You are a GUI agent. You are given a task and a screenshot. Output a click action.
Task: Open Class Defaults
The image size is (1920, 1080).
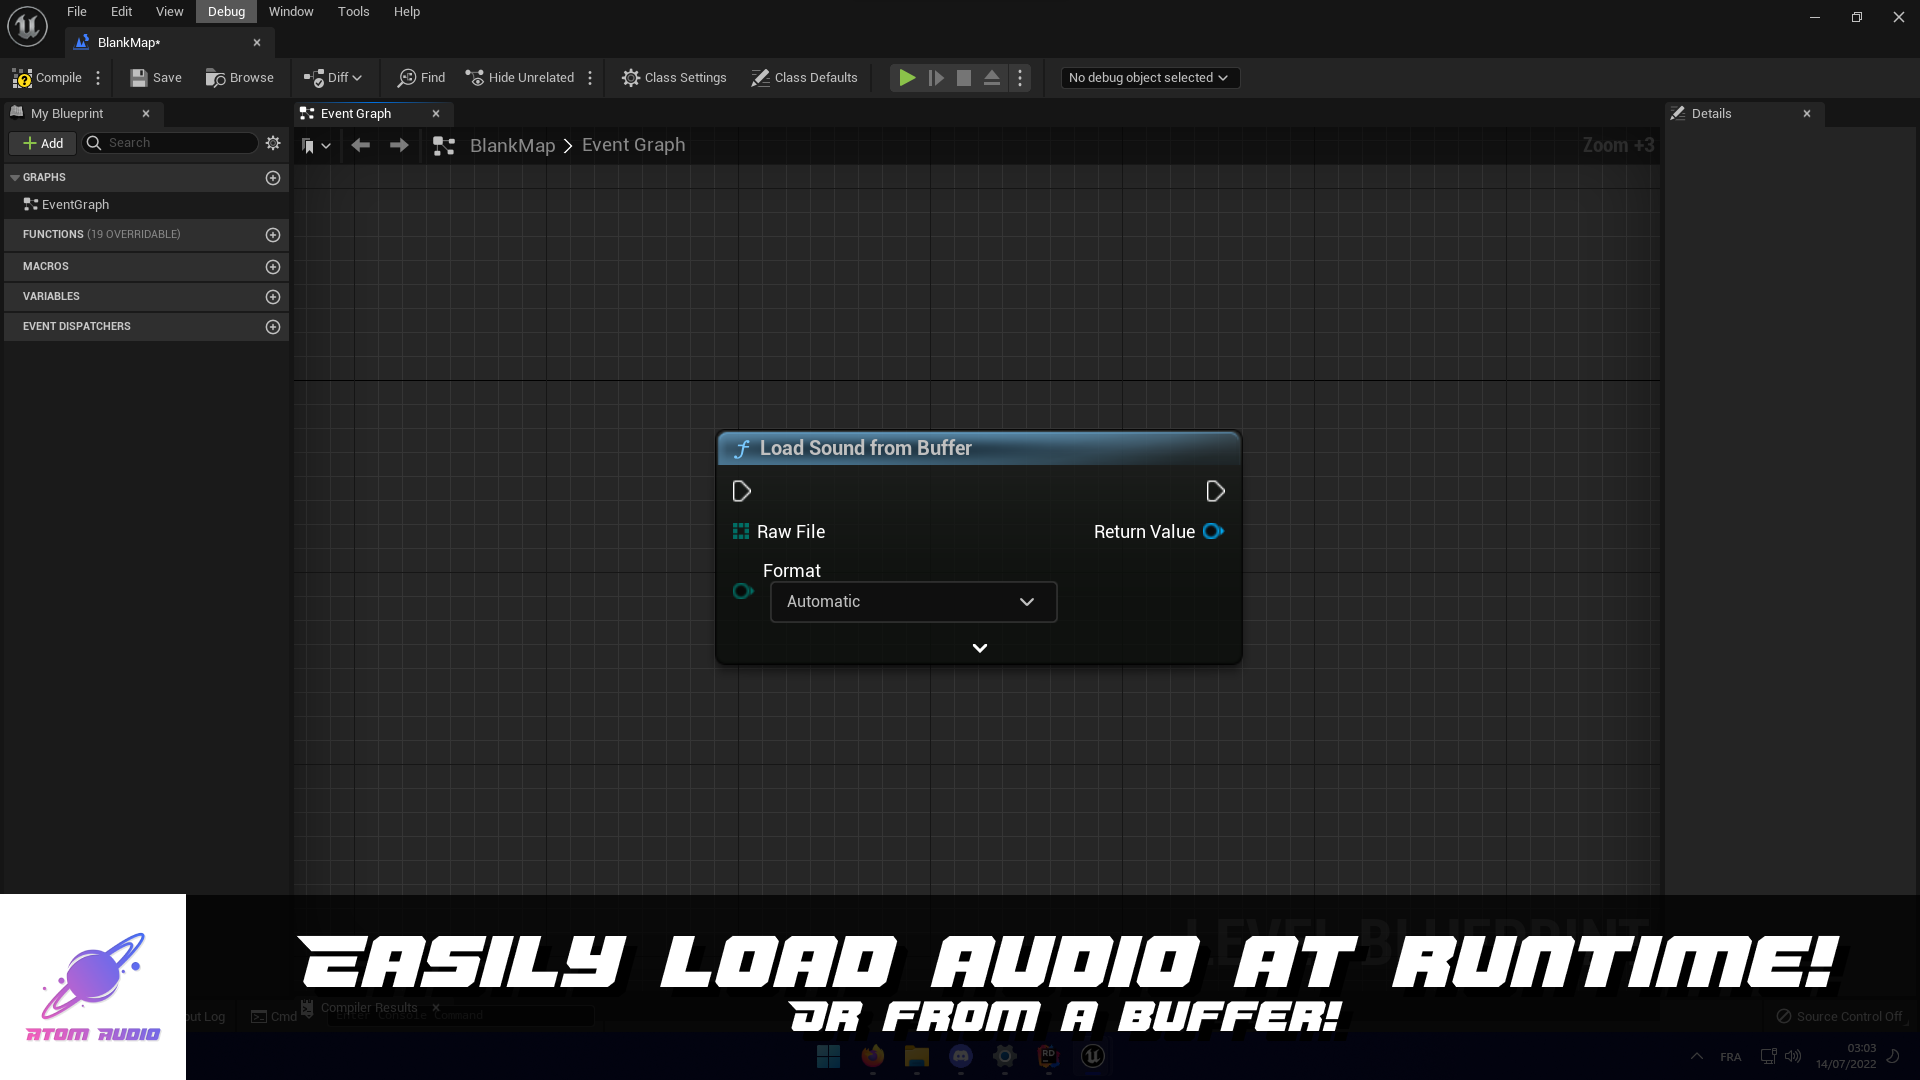[804, 78]
